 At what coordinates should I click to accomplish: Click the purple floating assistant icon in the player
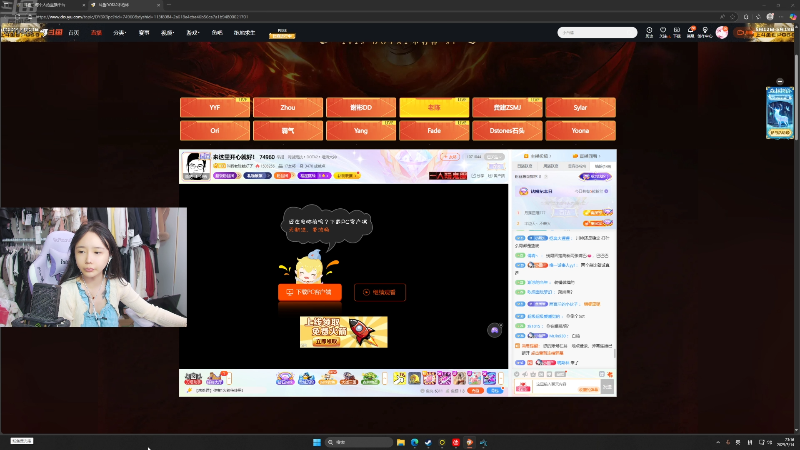coord(494,330)
